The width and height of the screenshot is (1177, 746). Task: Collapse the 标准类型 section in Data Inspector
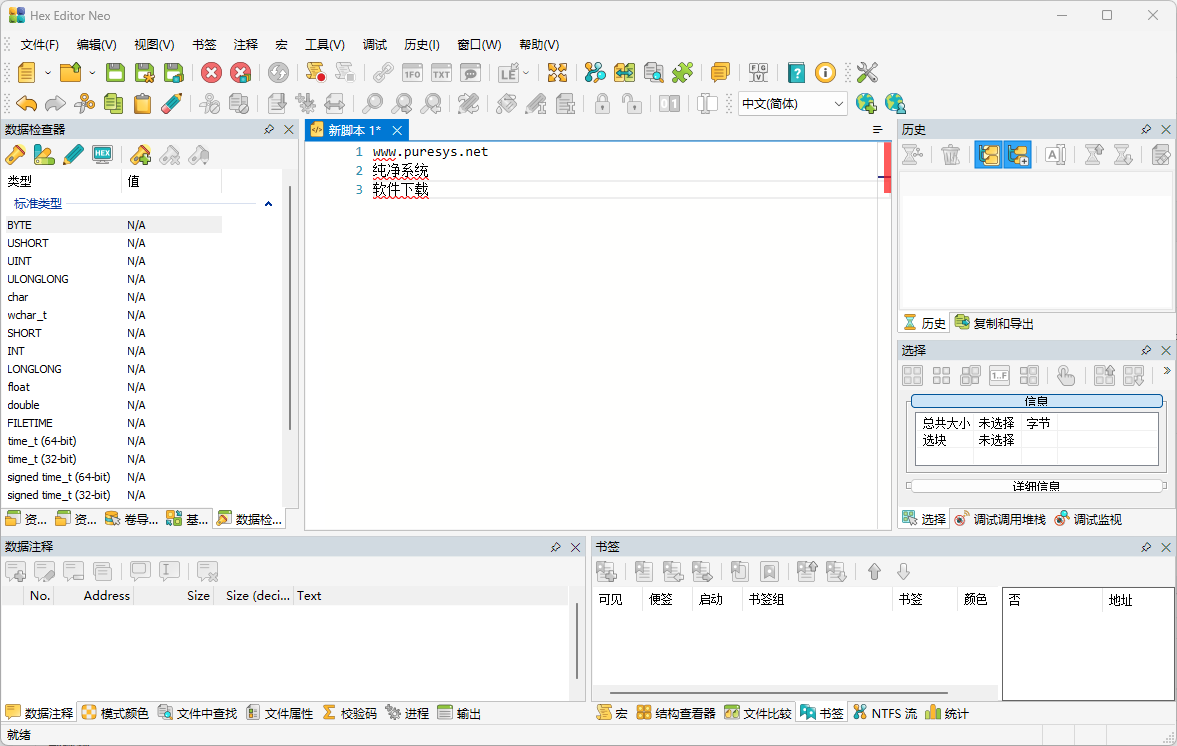click(268, 202)
